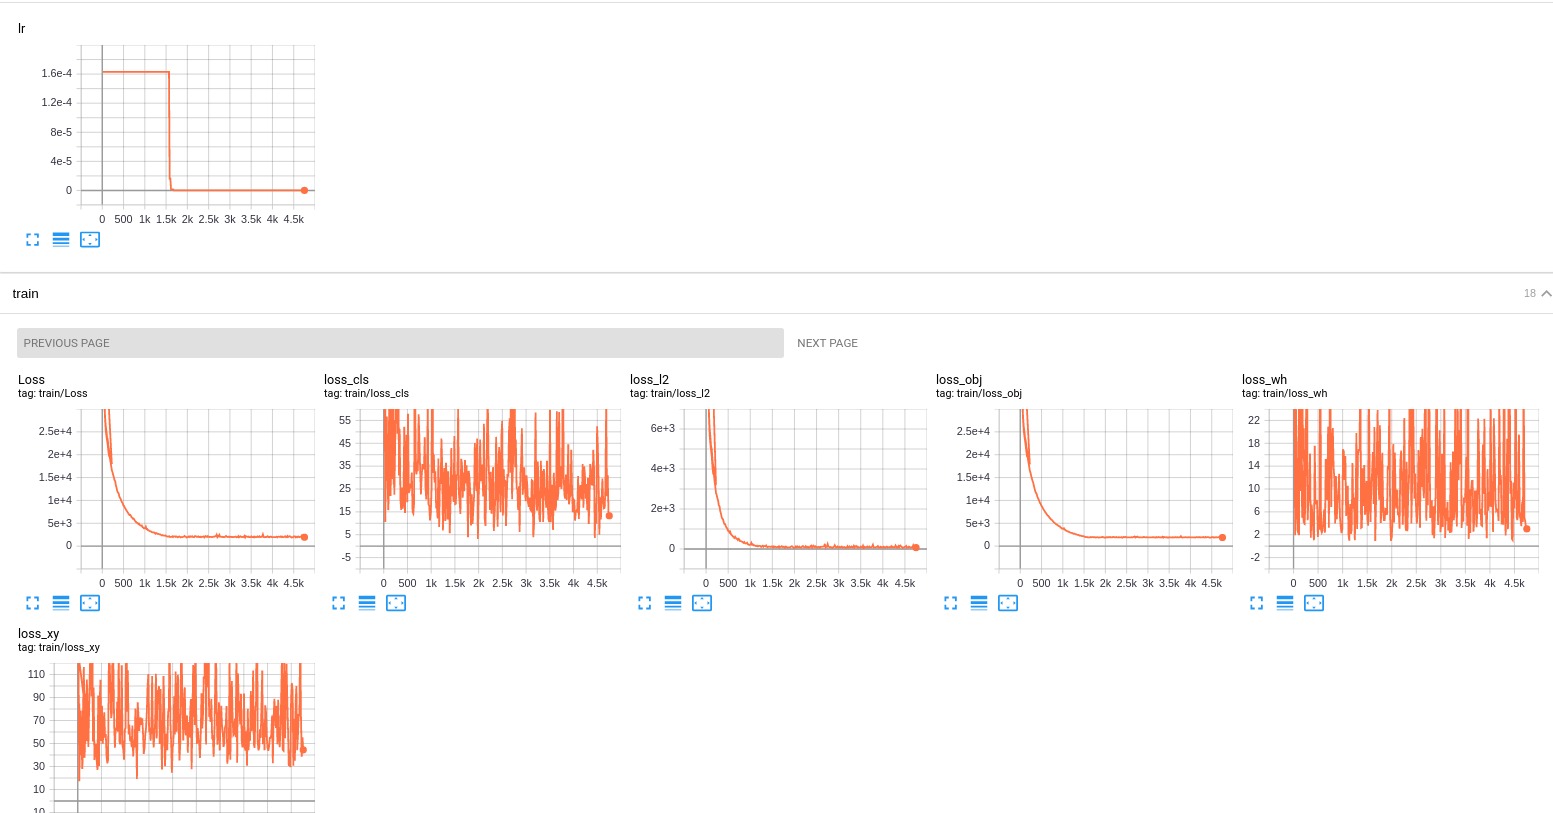The height and width of the screenshot is (813, 1553).
Task: Collapse the train section with chevron
Action: [1546, 294]
